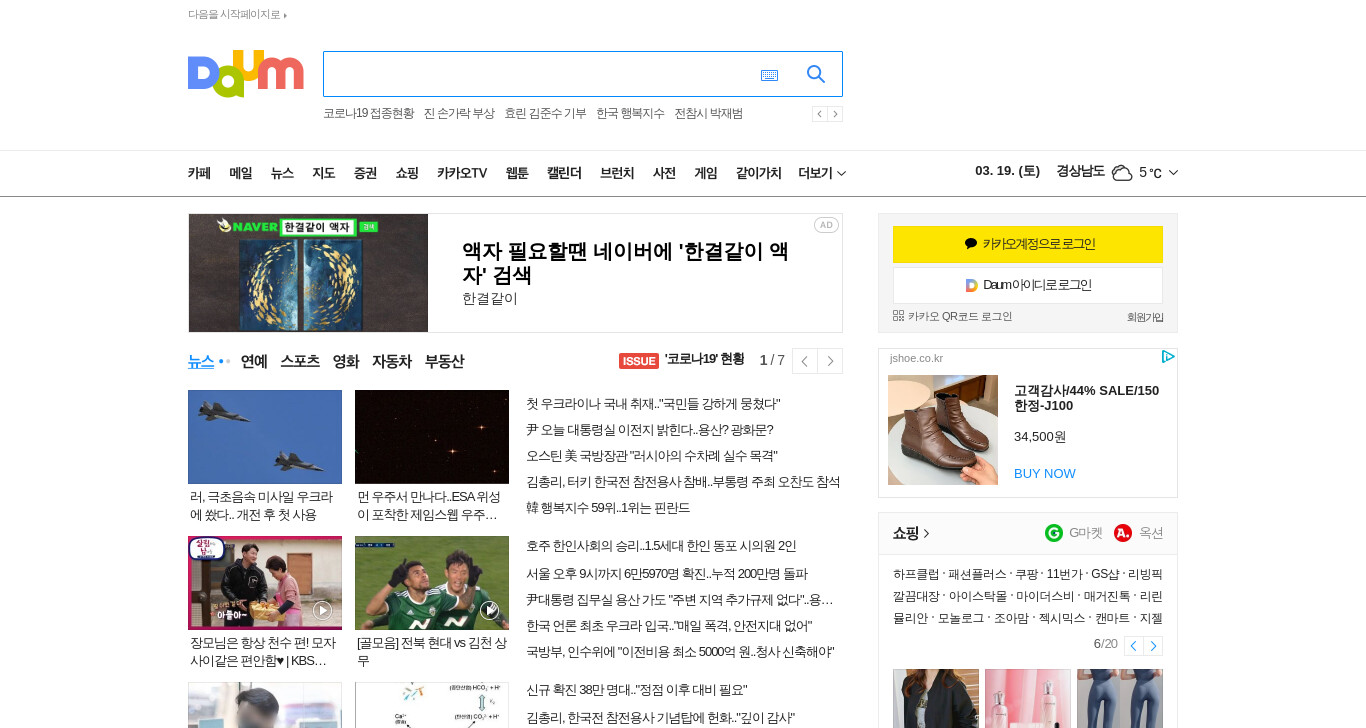1366x728 pixels.
Task: Log in with 카카오계정으로 로그인 button
Action: click(1028, 244)
